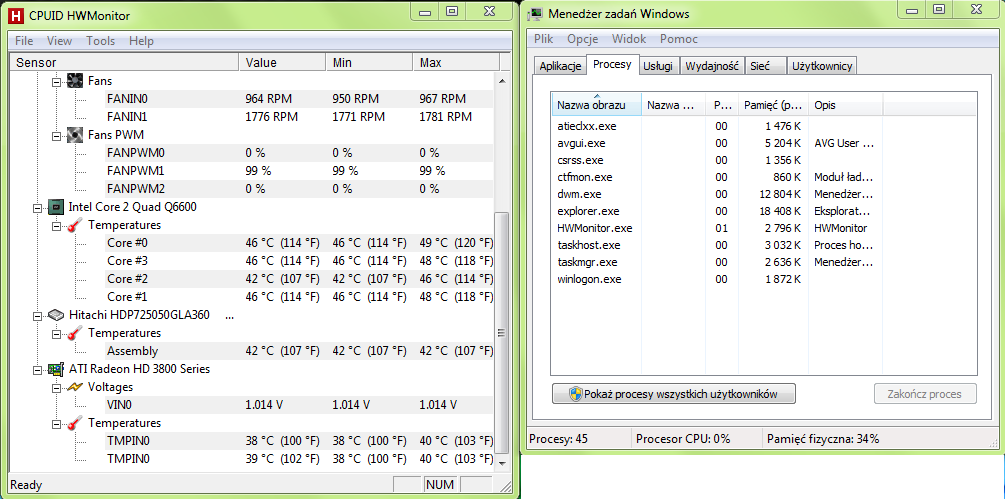Click HWMonitor scrollbar down arrow
1006x499 pixels.
502,462
